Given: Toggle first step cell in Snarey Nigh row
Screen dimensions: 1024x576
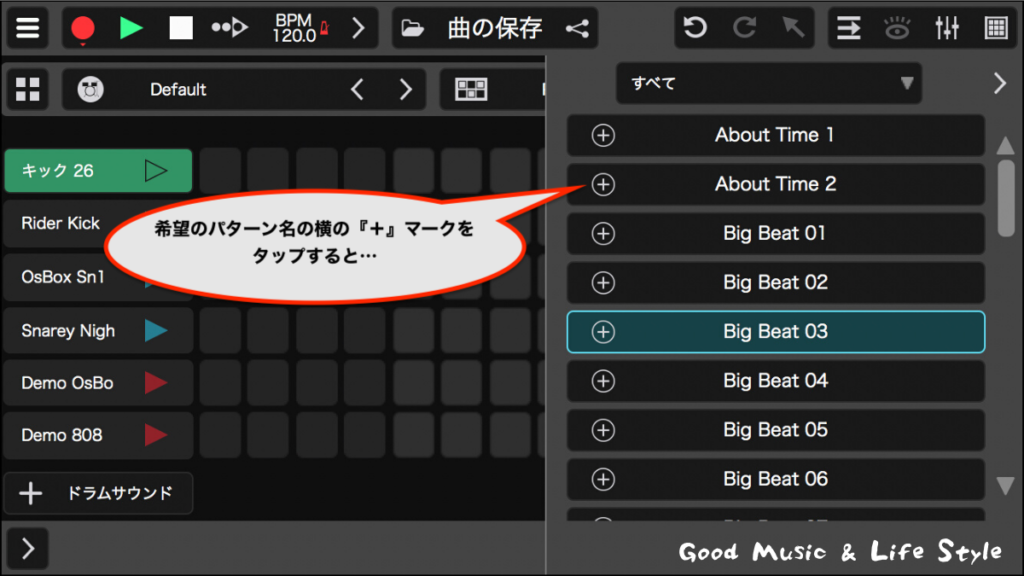Looking at the screenshot, I should (220, 330).
